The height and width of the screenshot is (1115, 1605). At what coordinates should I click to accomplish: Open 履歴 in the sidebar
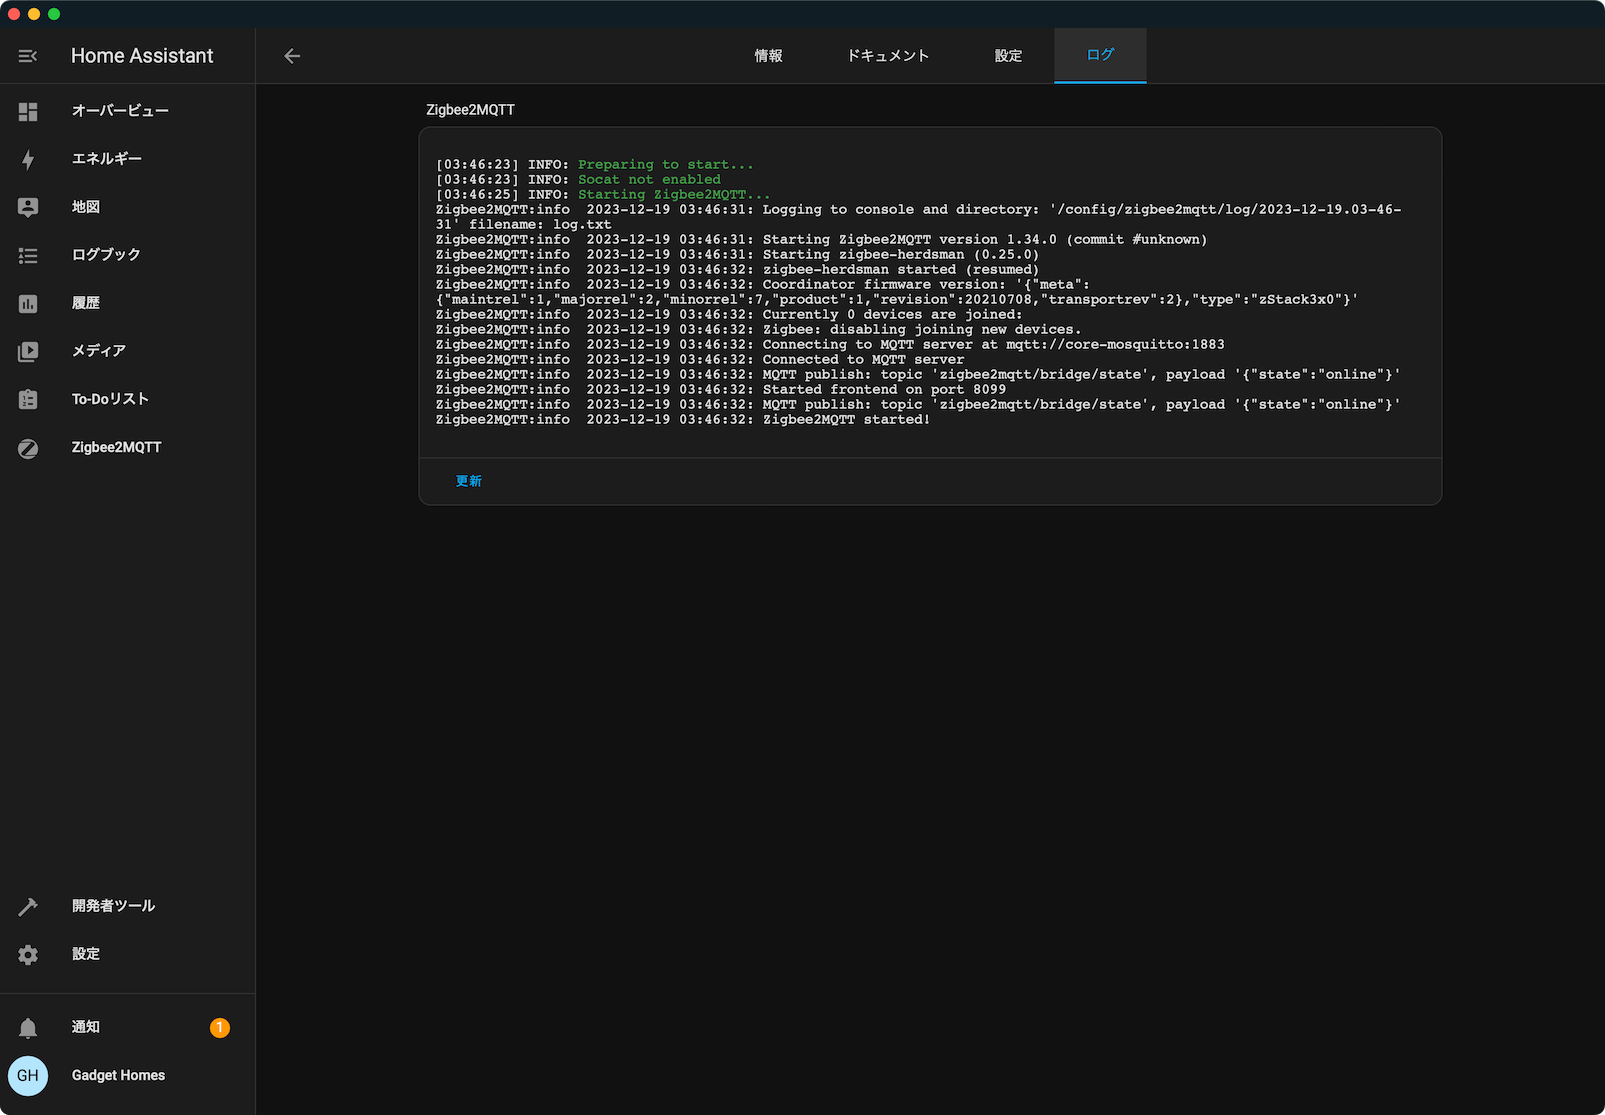point(86,303)
